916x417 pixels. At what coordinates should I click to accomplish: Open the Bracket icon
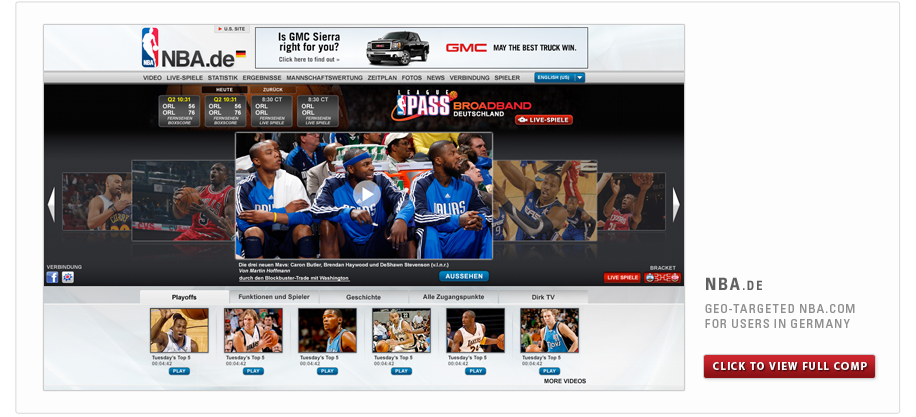[x=662, y=277]
